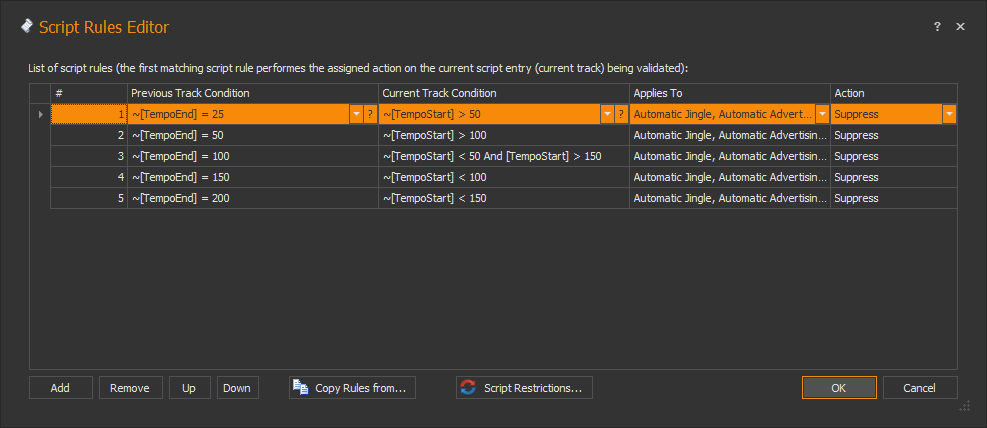Select row 1 using the row indicator arrow
The width and height of the screenshot is (987, 428).
40,114
